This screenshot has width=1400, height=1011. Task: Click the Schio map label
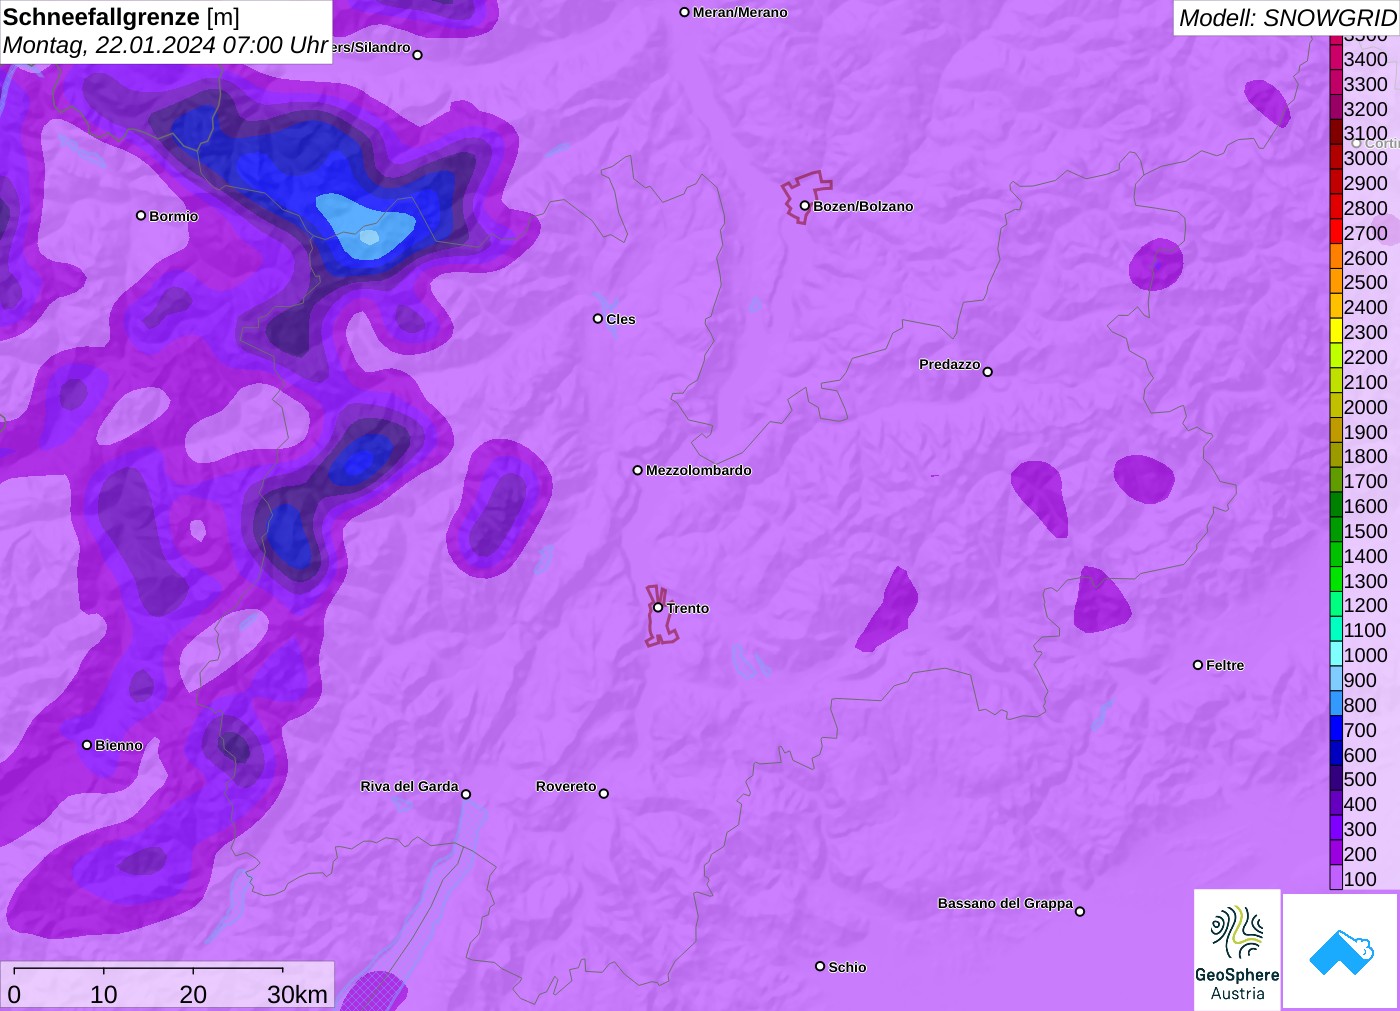tap(847, 967)
